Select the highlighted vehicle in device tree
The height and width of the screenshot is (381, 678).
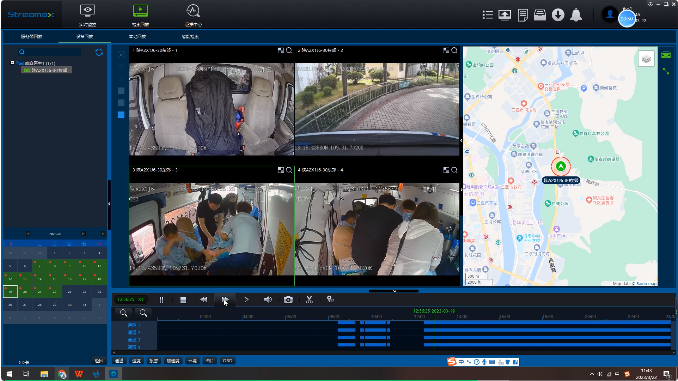(x=47, y=70)
